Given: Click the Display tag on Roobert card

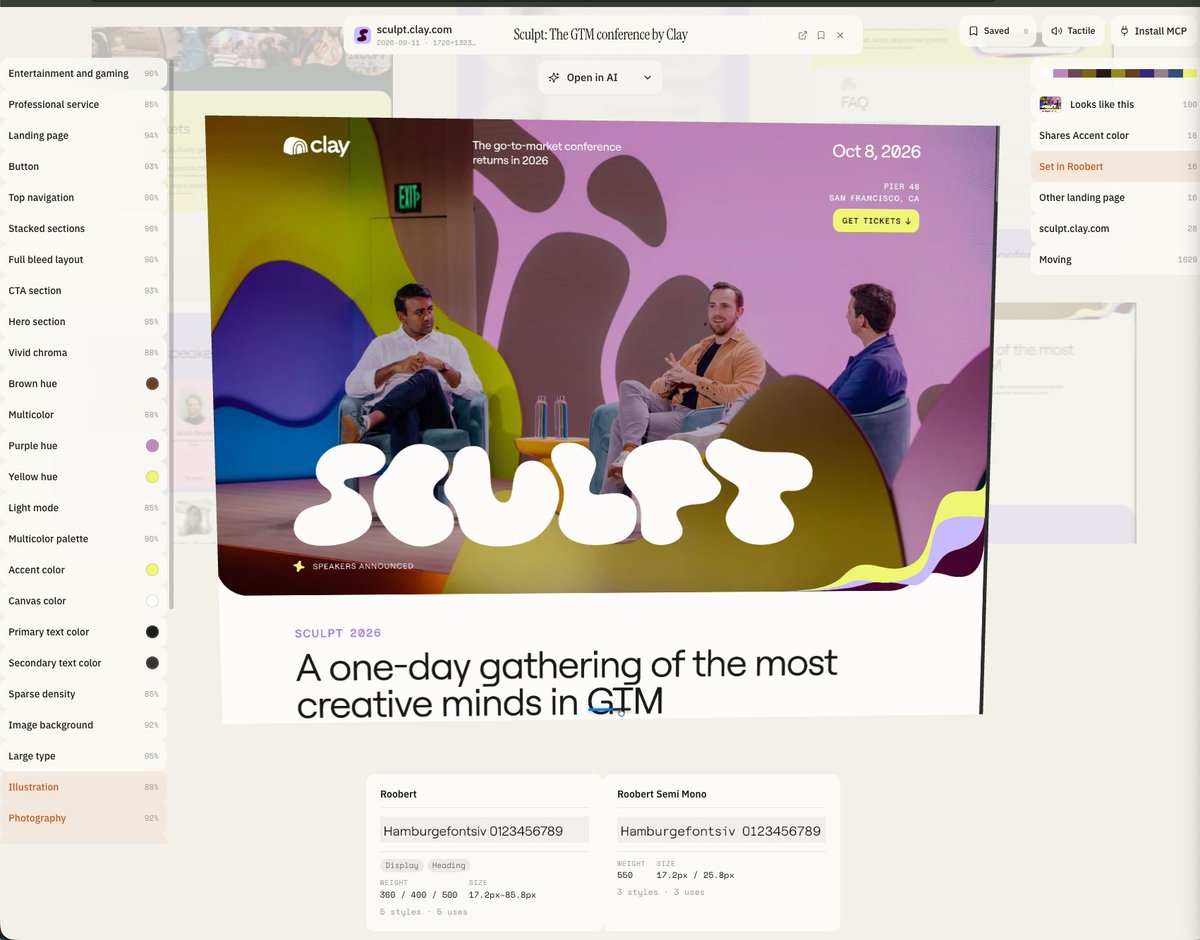Looking at the screenshot, I should 402,866.
